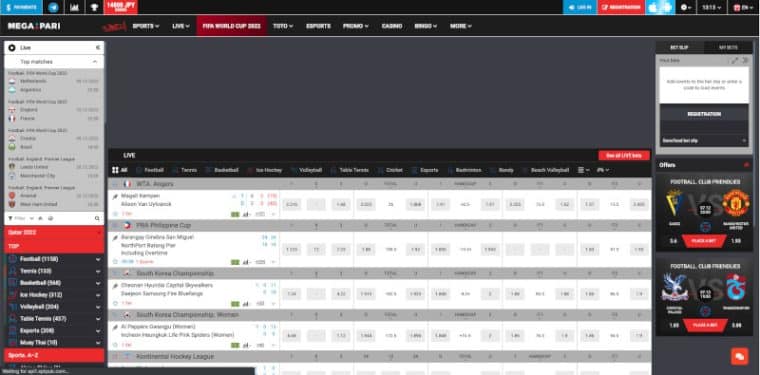760x375 pixels.
Task: Open the Toto menu
Action: click(283, 26)
